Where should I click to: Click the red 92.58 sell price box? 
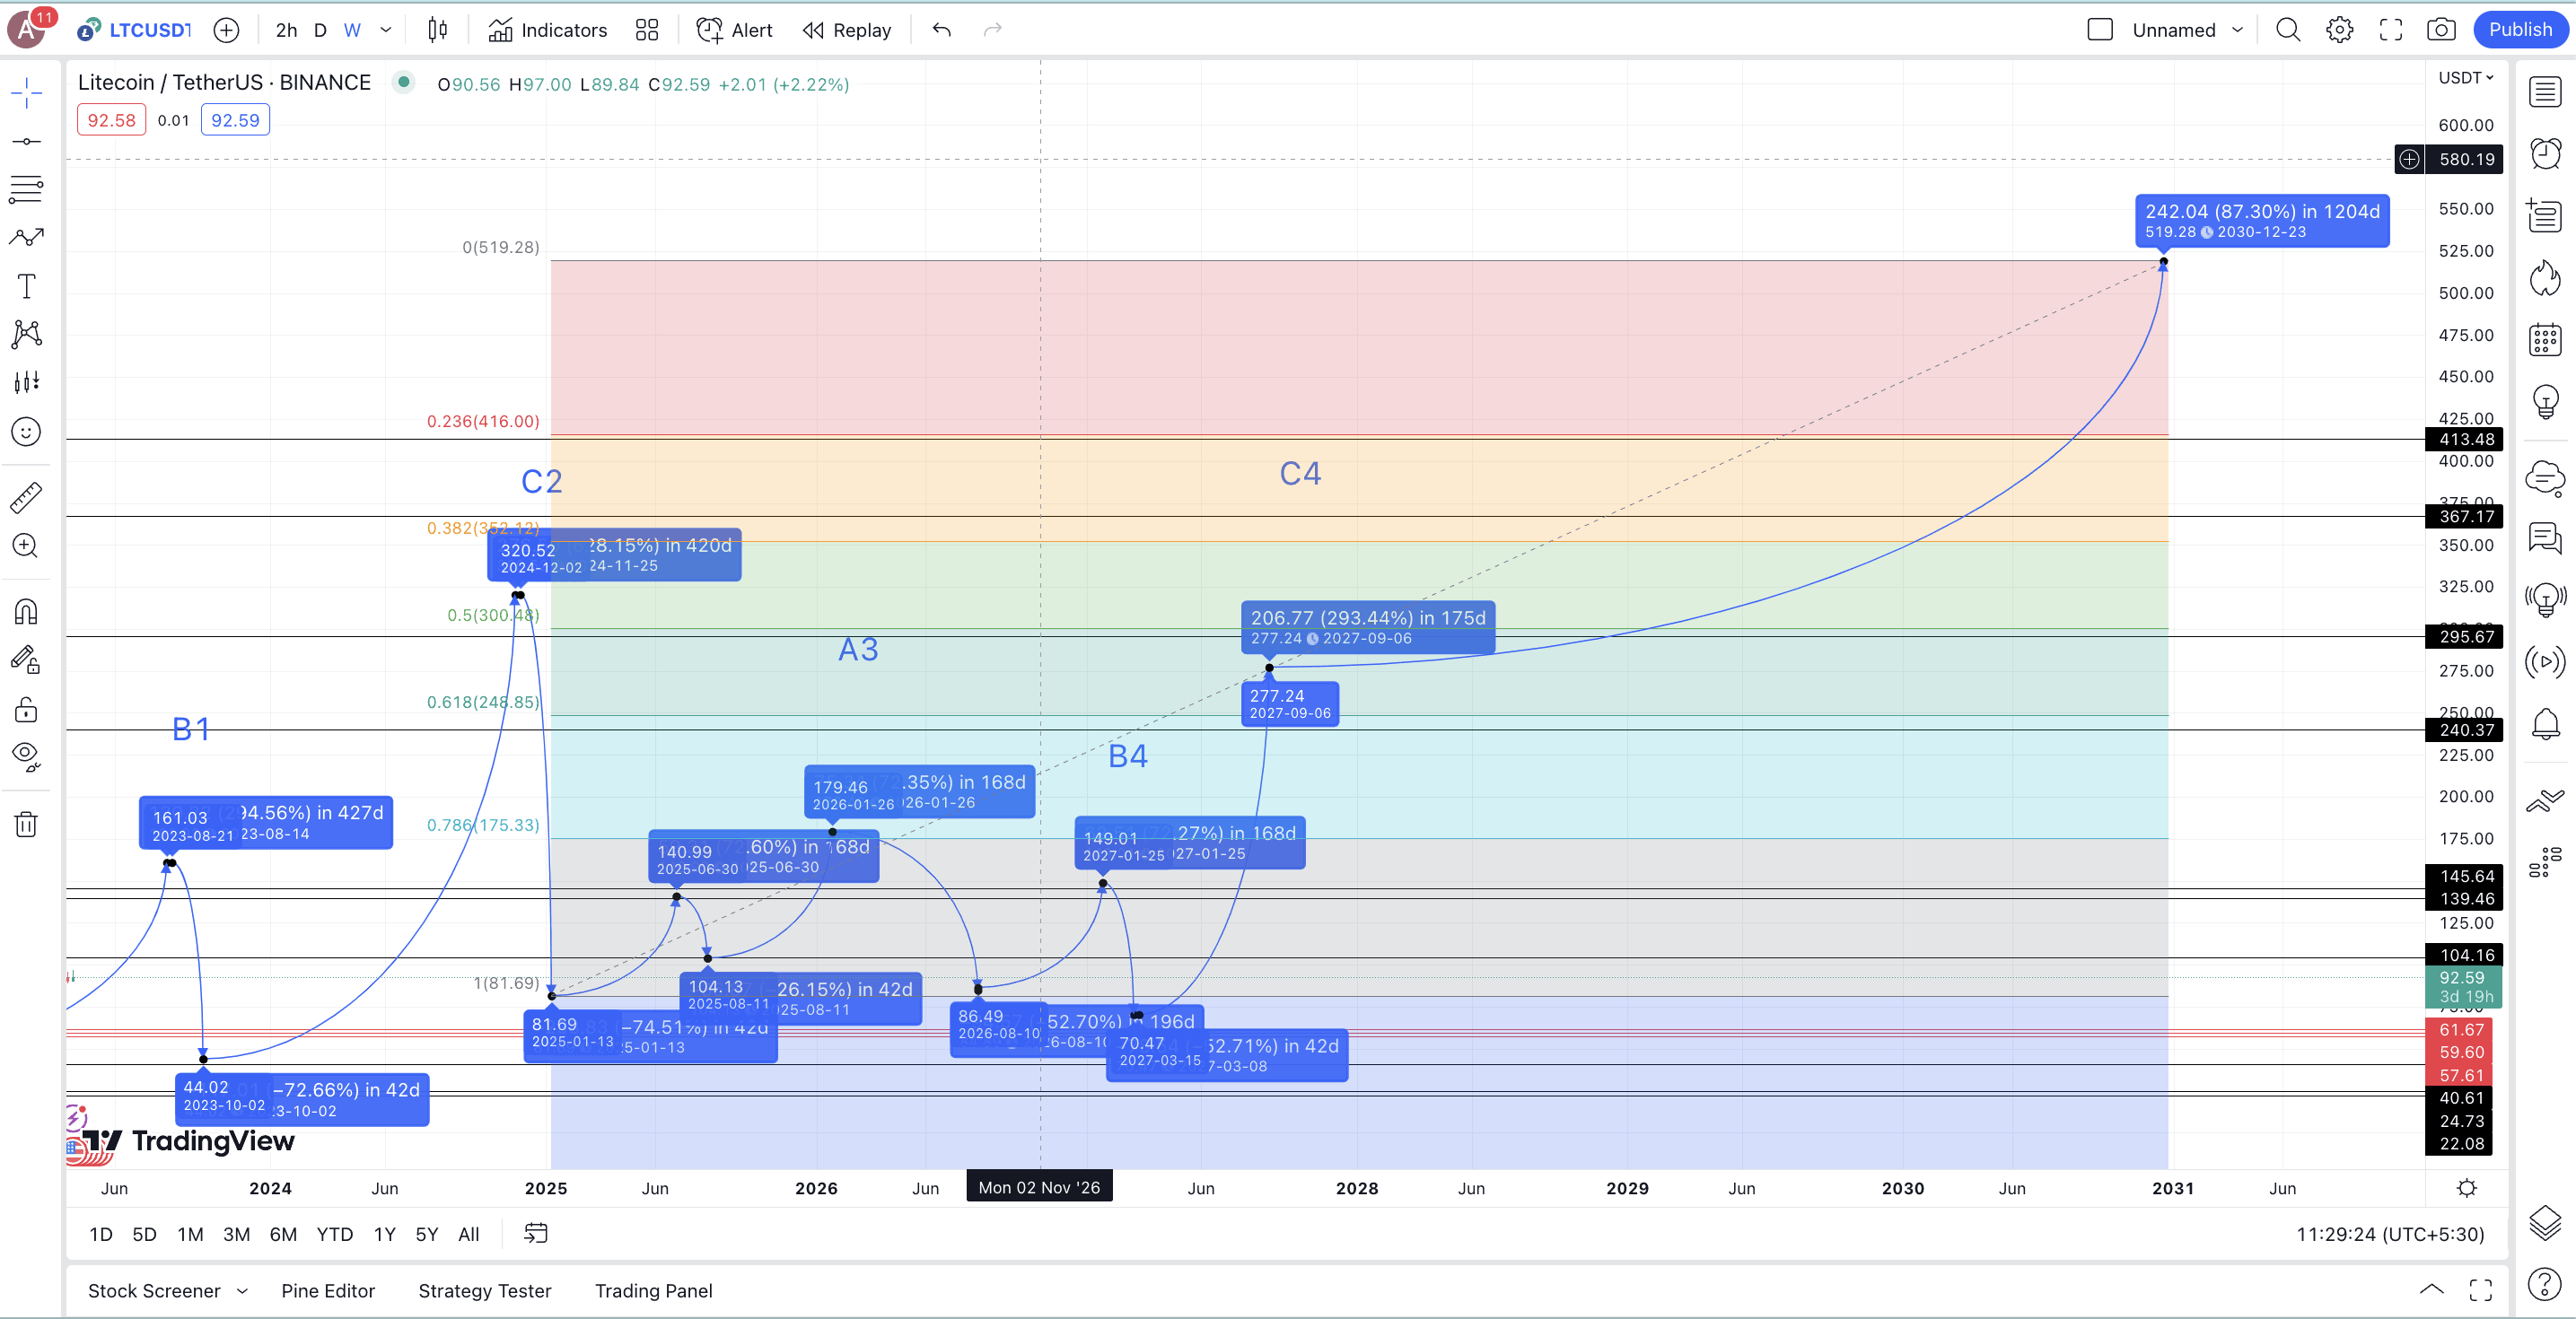(x=111, y=120)
